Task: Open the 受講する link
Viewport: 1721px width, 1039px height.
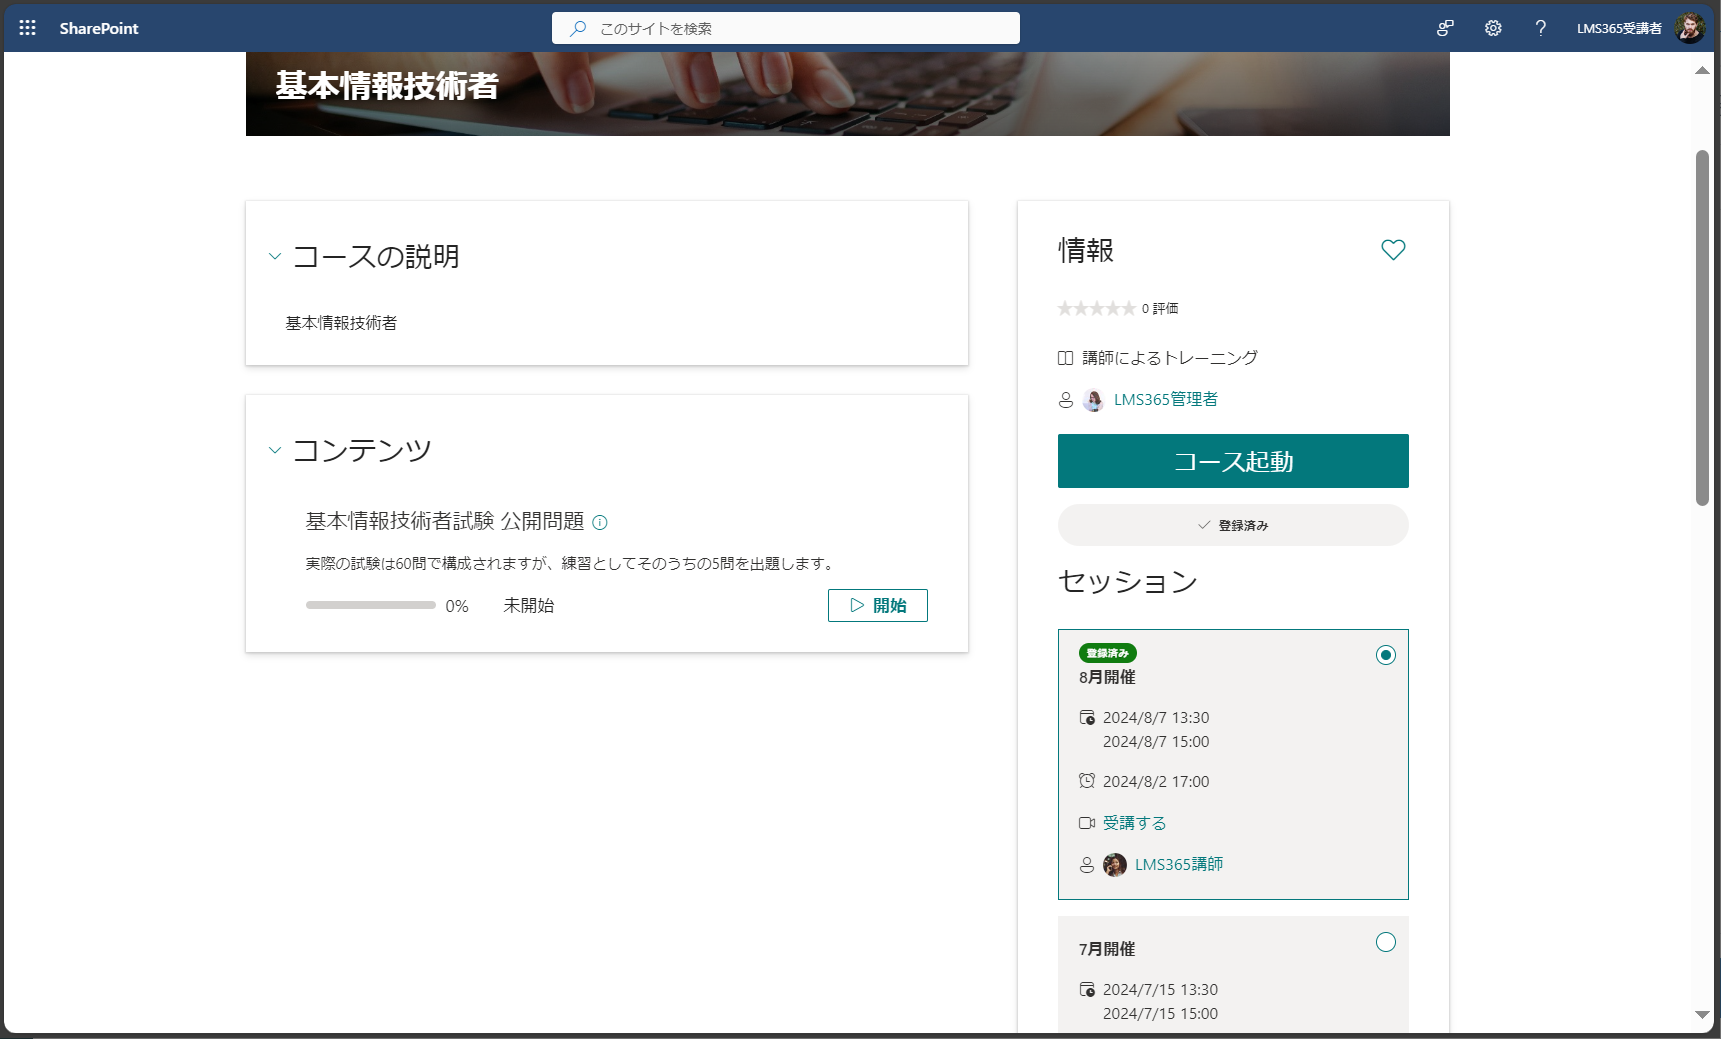Action: [x=1134, y=822]
